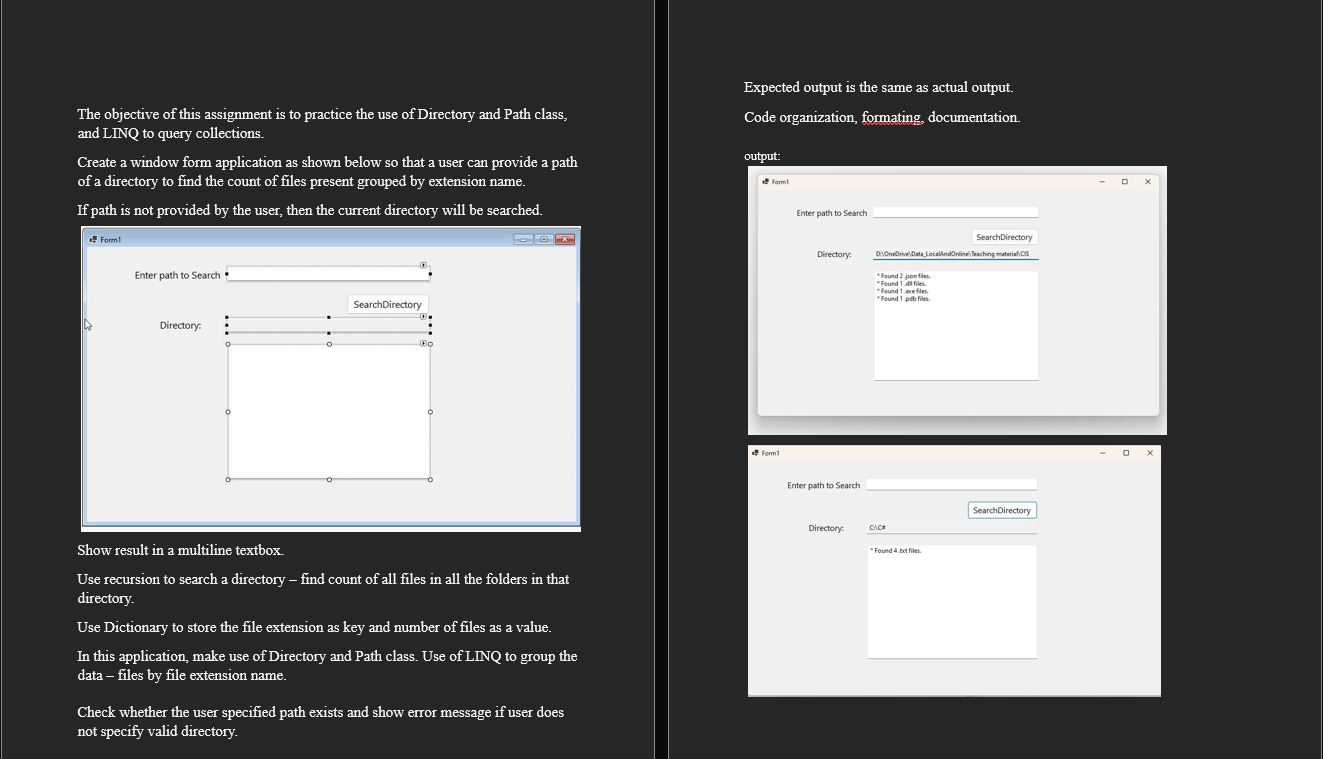1323x759 pixels.
Task: Click the Form1 icon on the top output window
Action: point(766,180)
